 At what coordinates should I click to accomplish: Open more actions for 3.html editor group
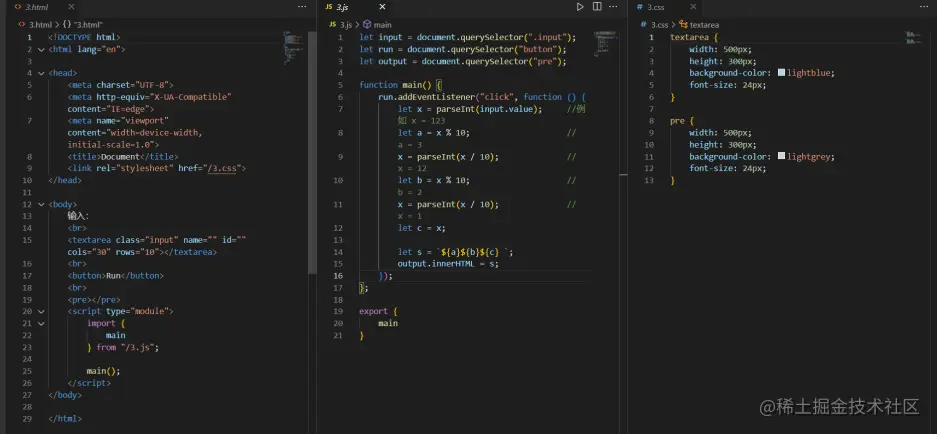tap(302, 7)
